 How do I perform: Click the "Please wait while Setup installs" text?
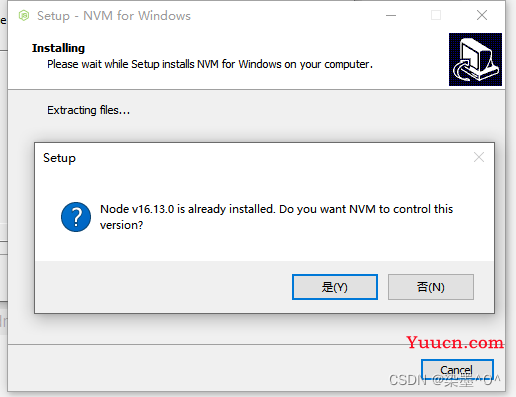coord(120,64)
